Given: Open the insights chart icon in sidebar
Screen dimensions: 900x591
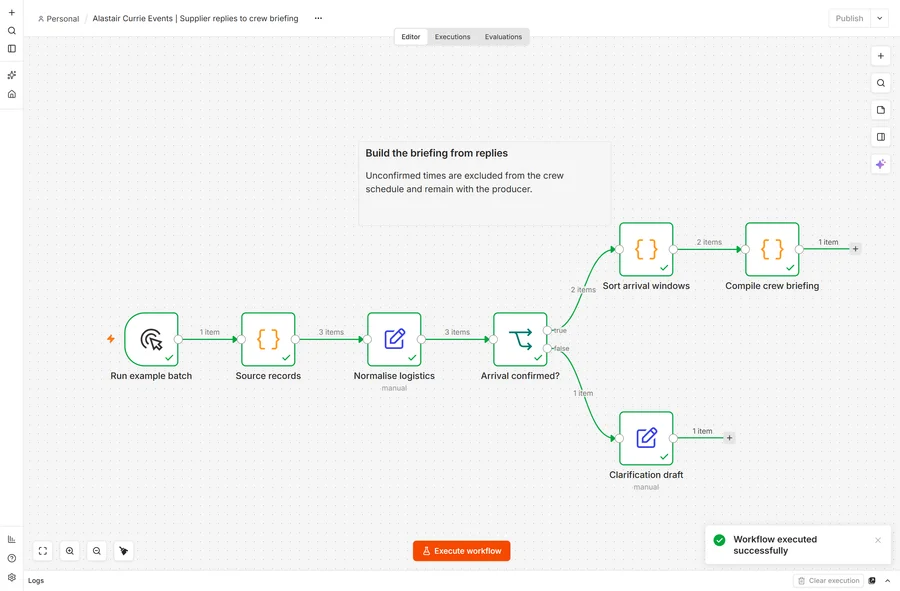Looking at the screenshot, I should pyautogui.click(x=11, y=539).
